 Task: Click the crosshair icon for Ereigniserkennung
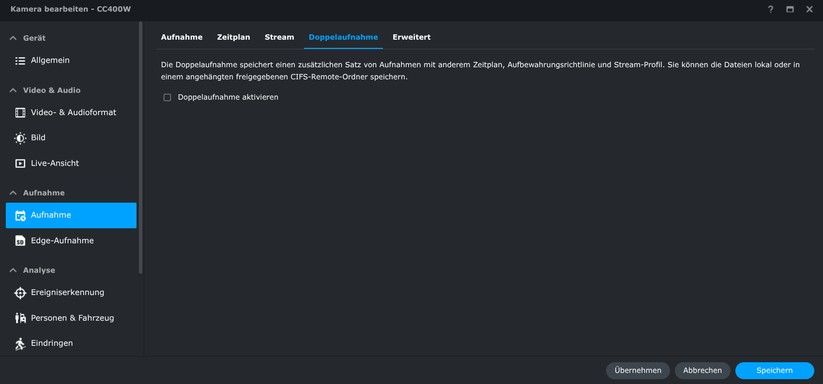coord(20,293)
